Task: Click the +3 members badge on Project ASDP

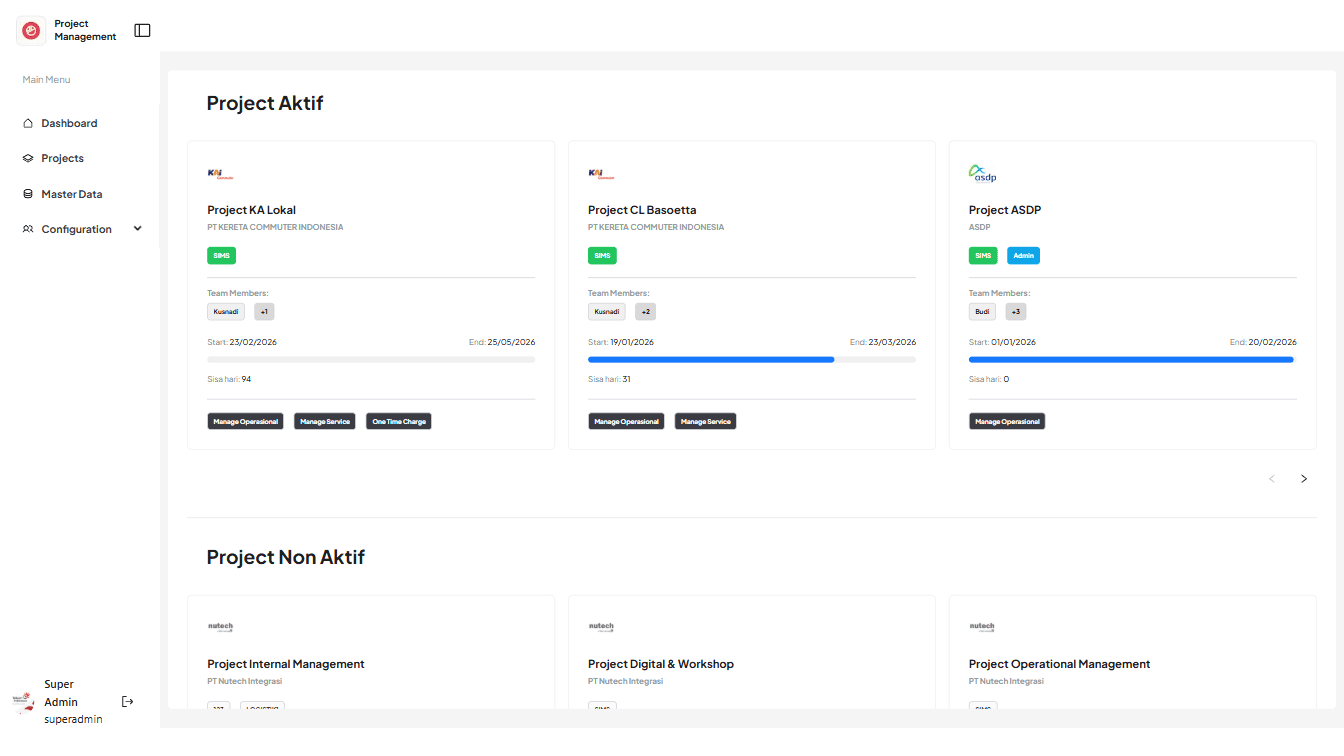Action: click(x=1016, y=312)
